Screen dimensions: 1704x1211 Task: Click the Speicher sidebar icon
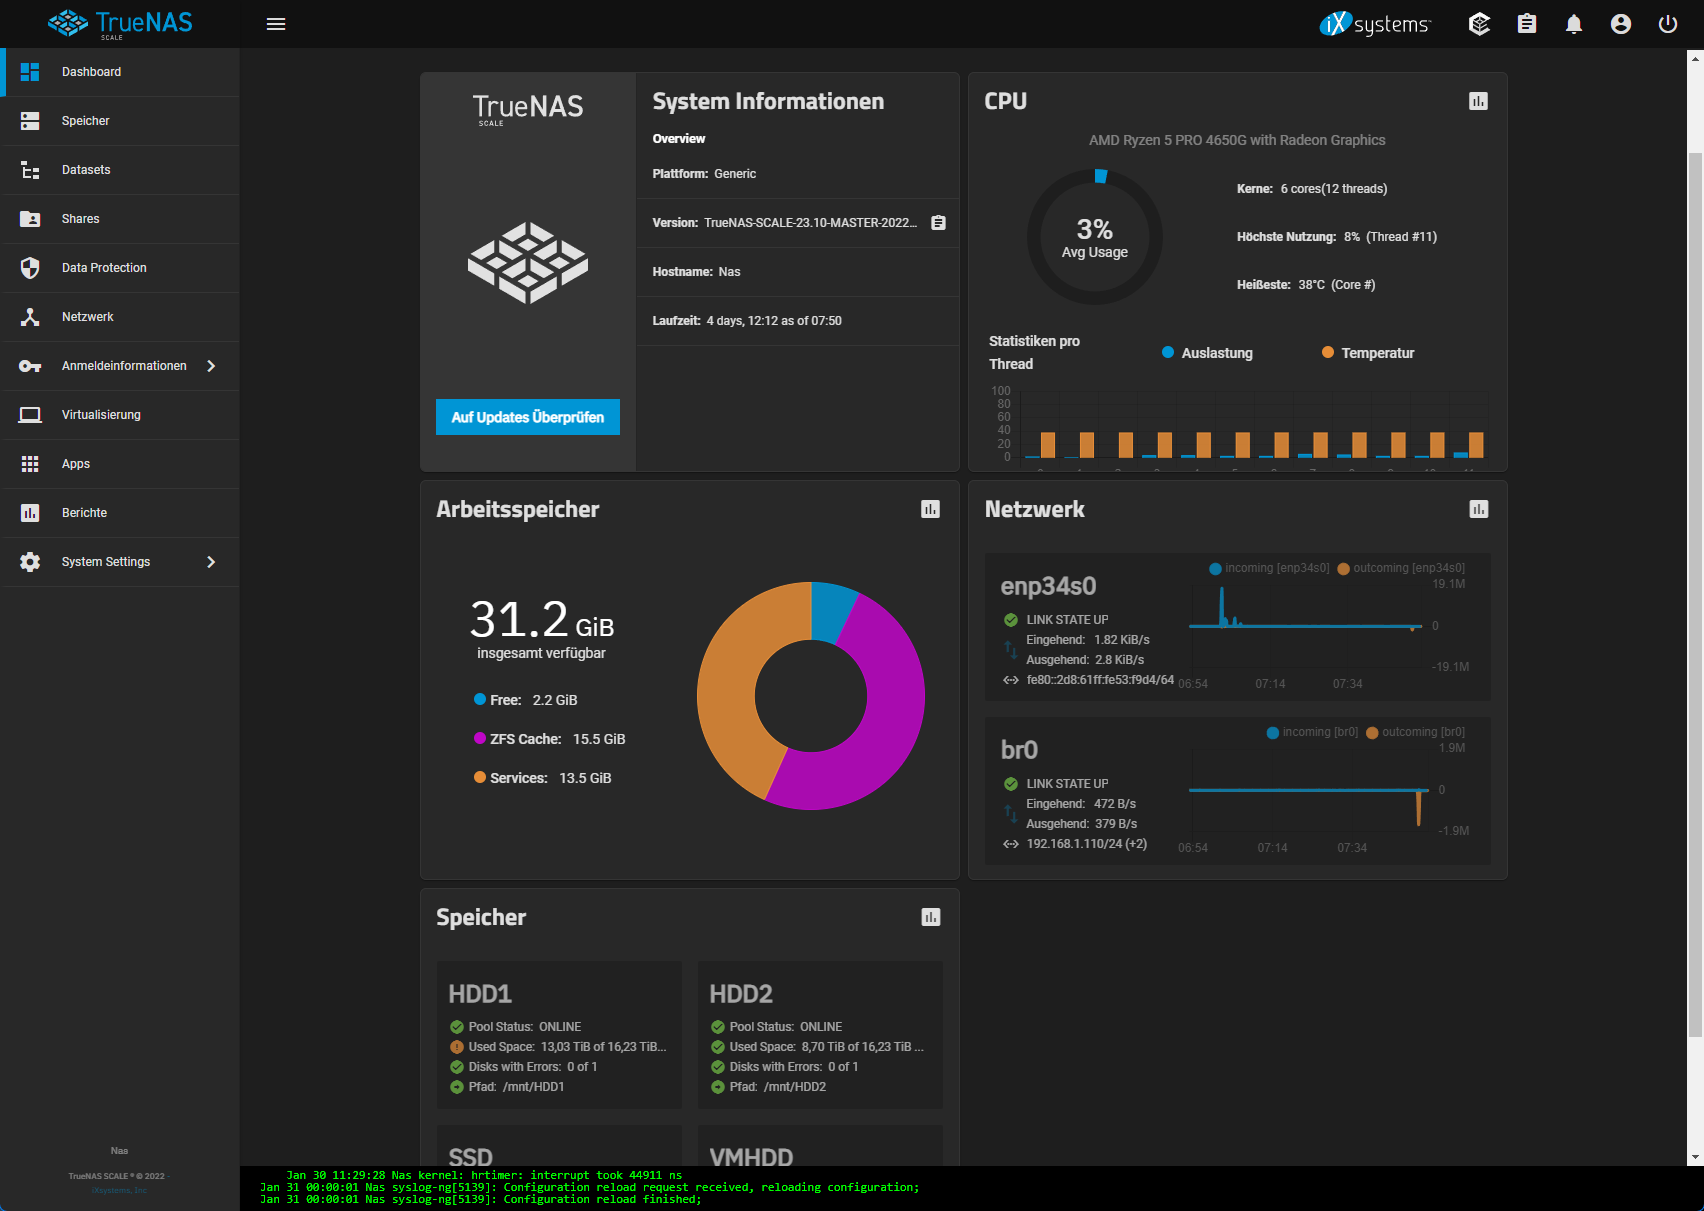tap(30, 121)
